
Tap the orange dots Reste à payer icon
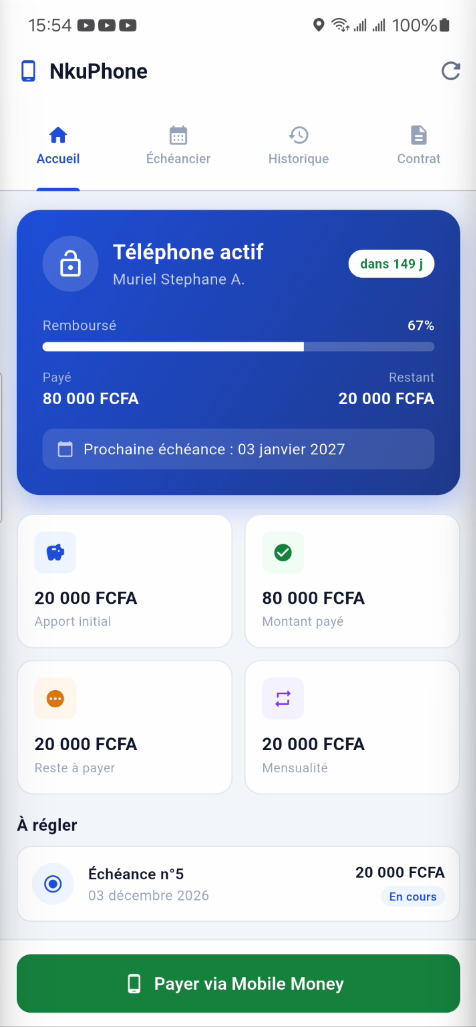pyautogui.click(x=55, y=698)
